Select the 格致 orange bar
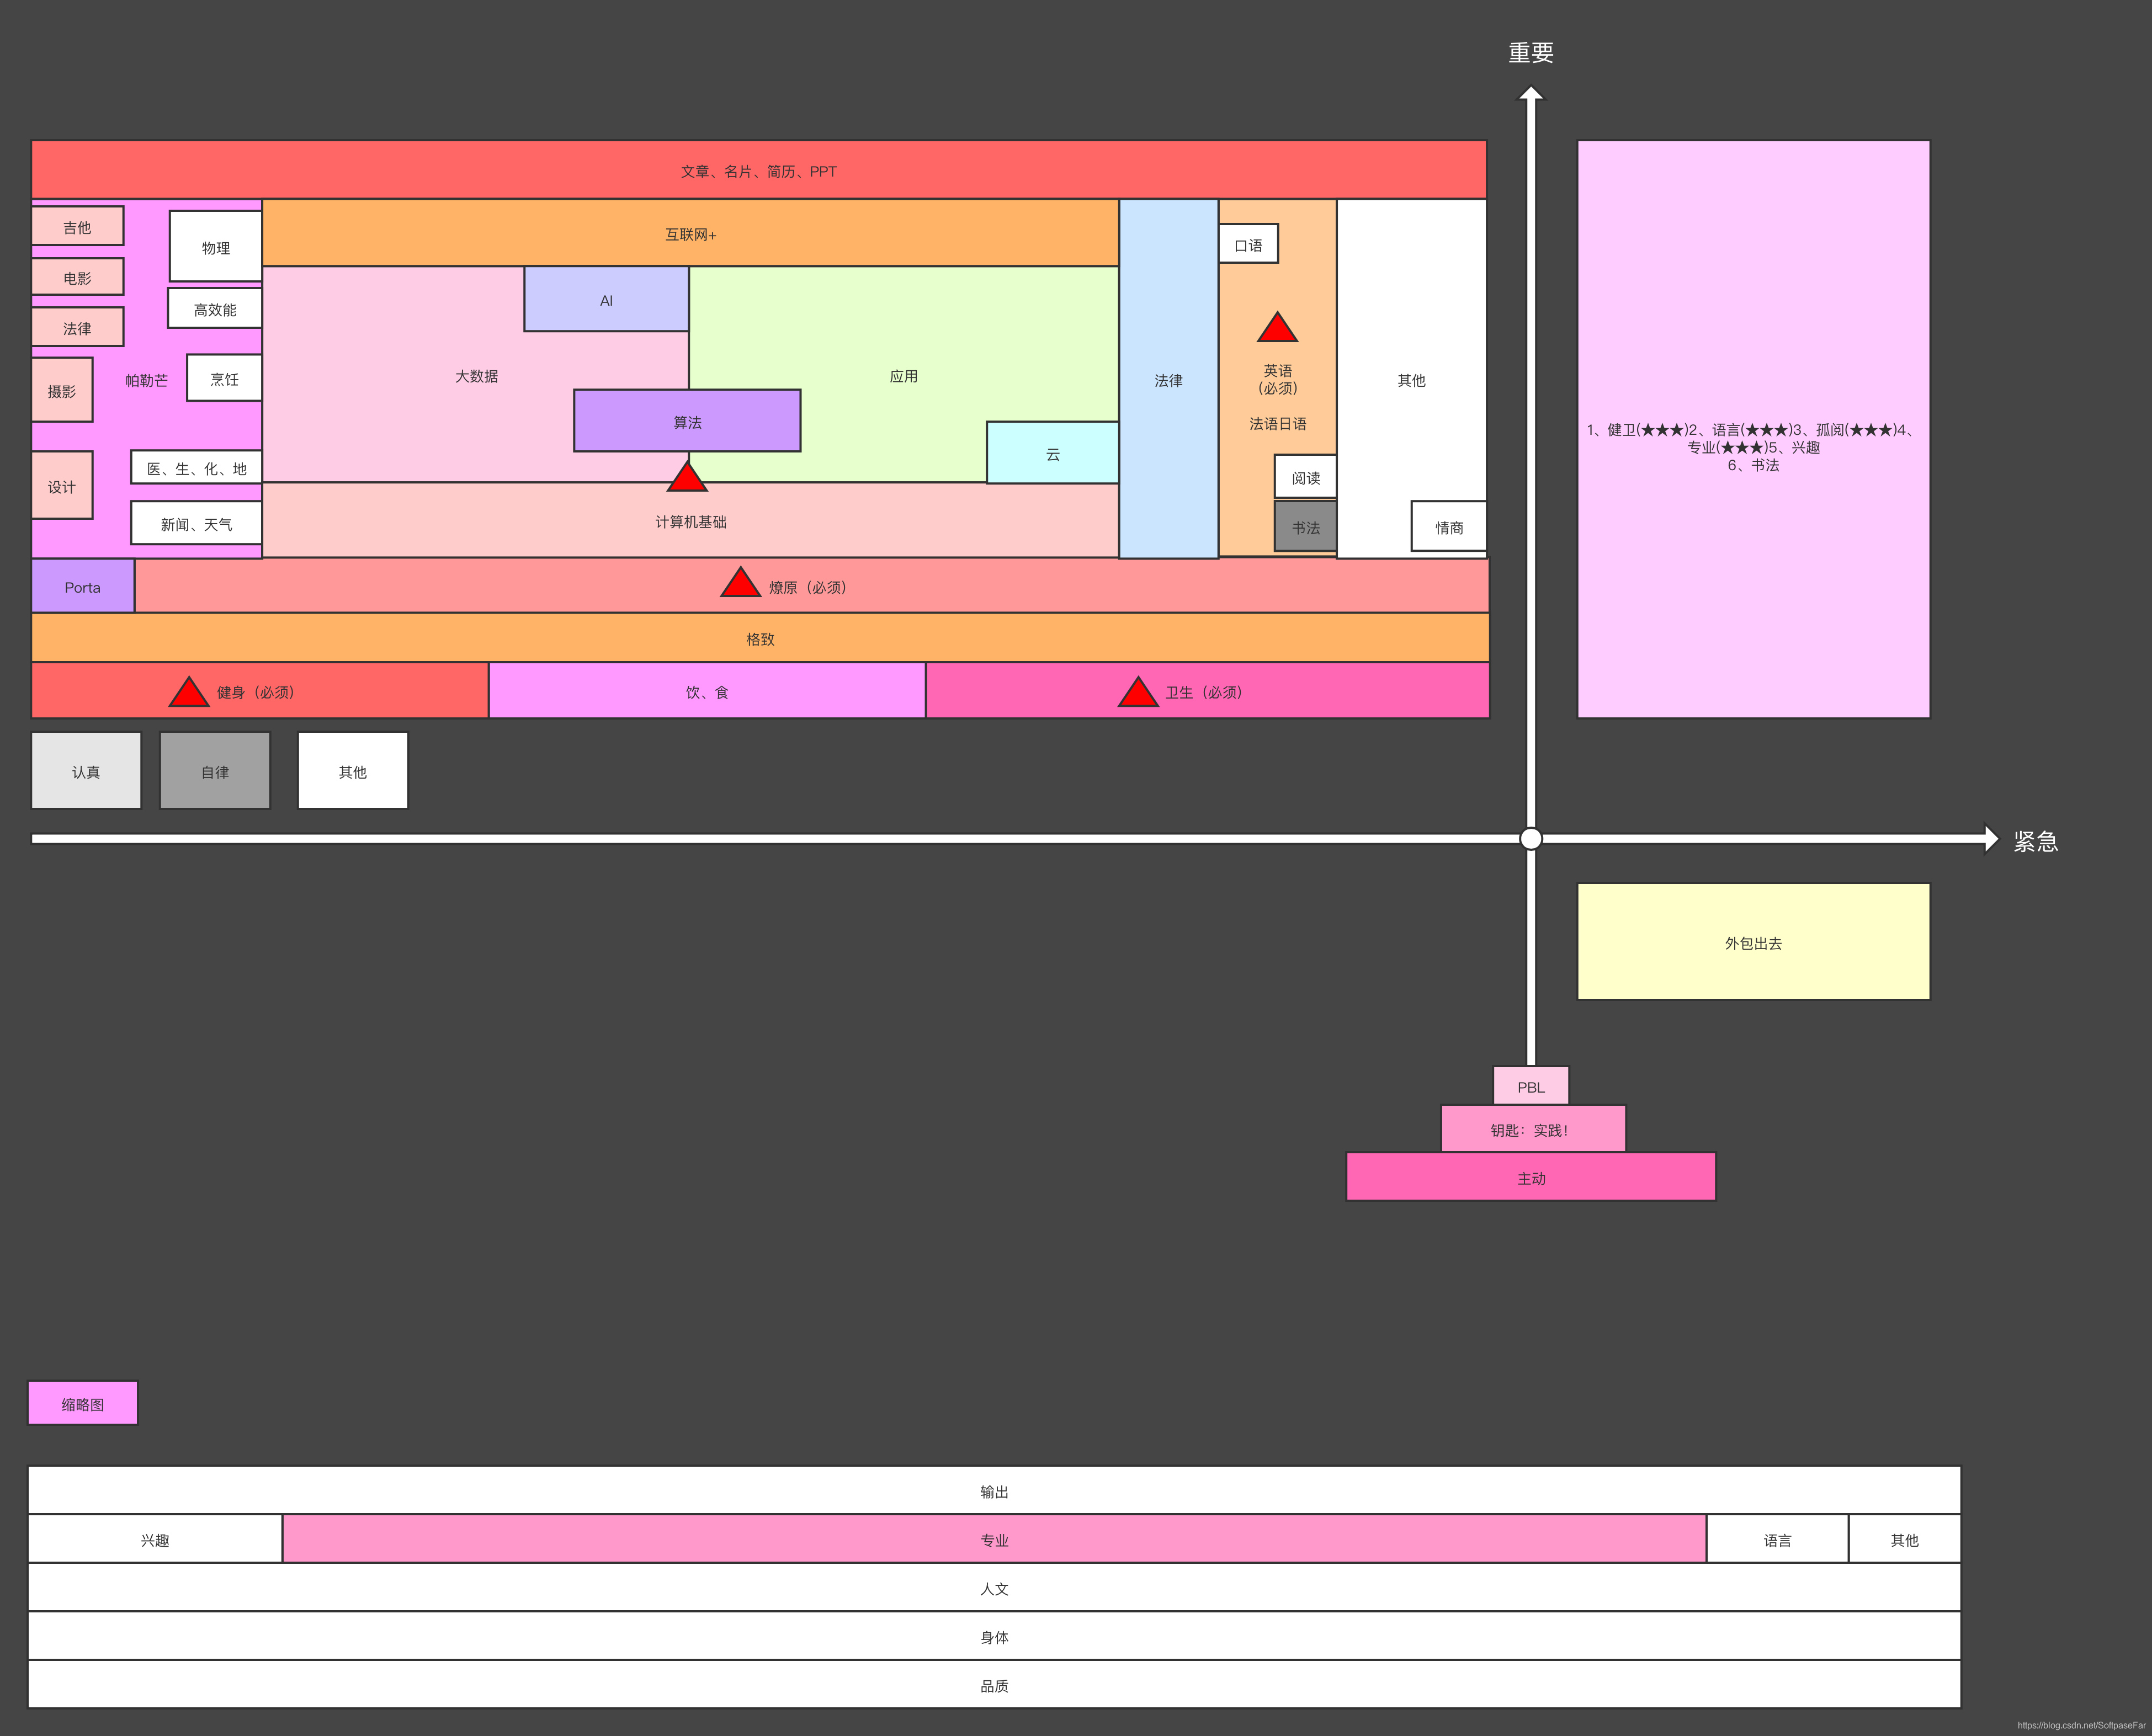The width and height of the screenshot is (2152, 1736). point(760,638)
